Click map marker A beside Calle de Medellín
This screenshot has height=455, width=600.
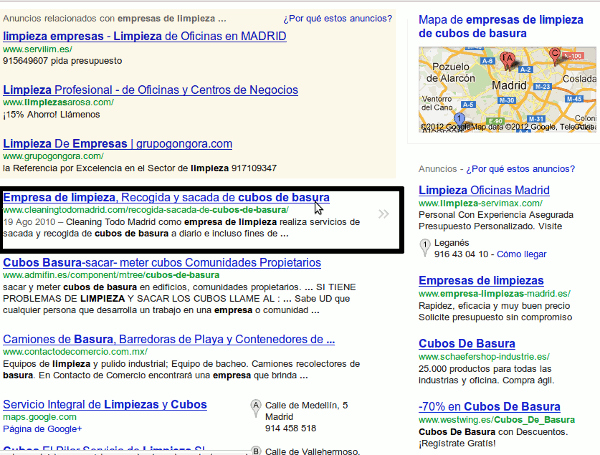[256, 408]
